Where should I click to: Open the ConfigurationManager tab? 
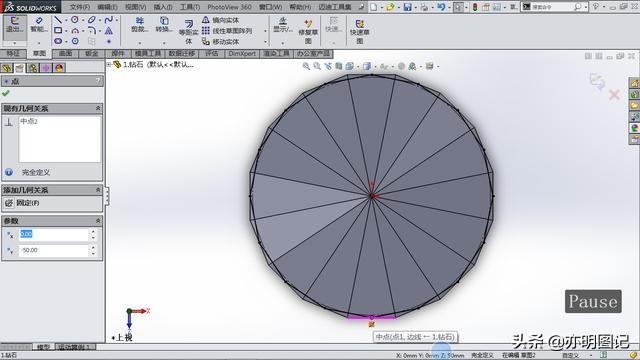click(x=33, y=68)
